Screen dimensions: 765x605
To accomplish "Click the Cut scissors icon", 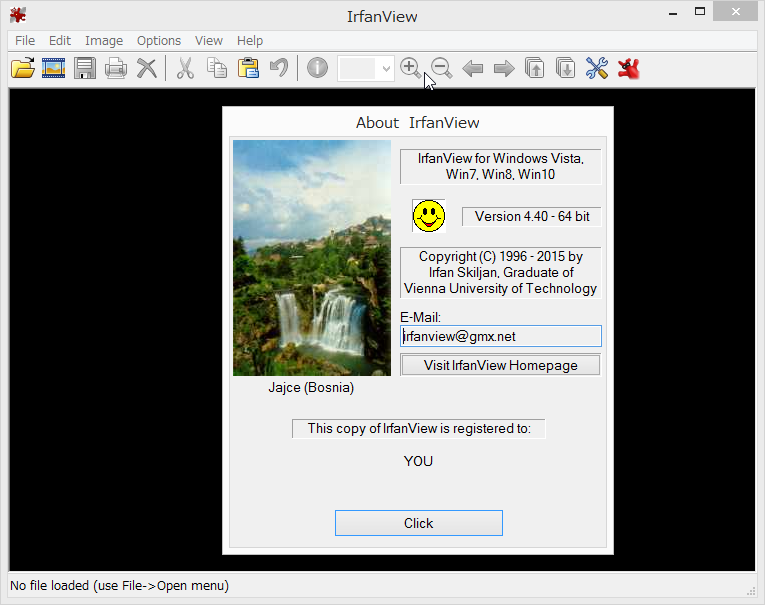I will click(185, 68).
